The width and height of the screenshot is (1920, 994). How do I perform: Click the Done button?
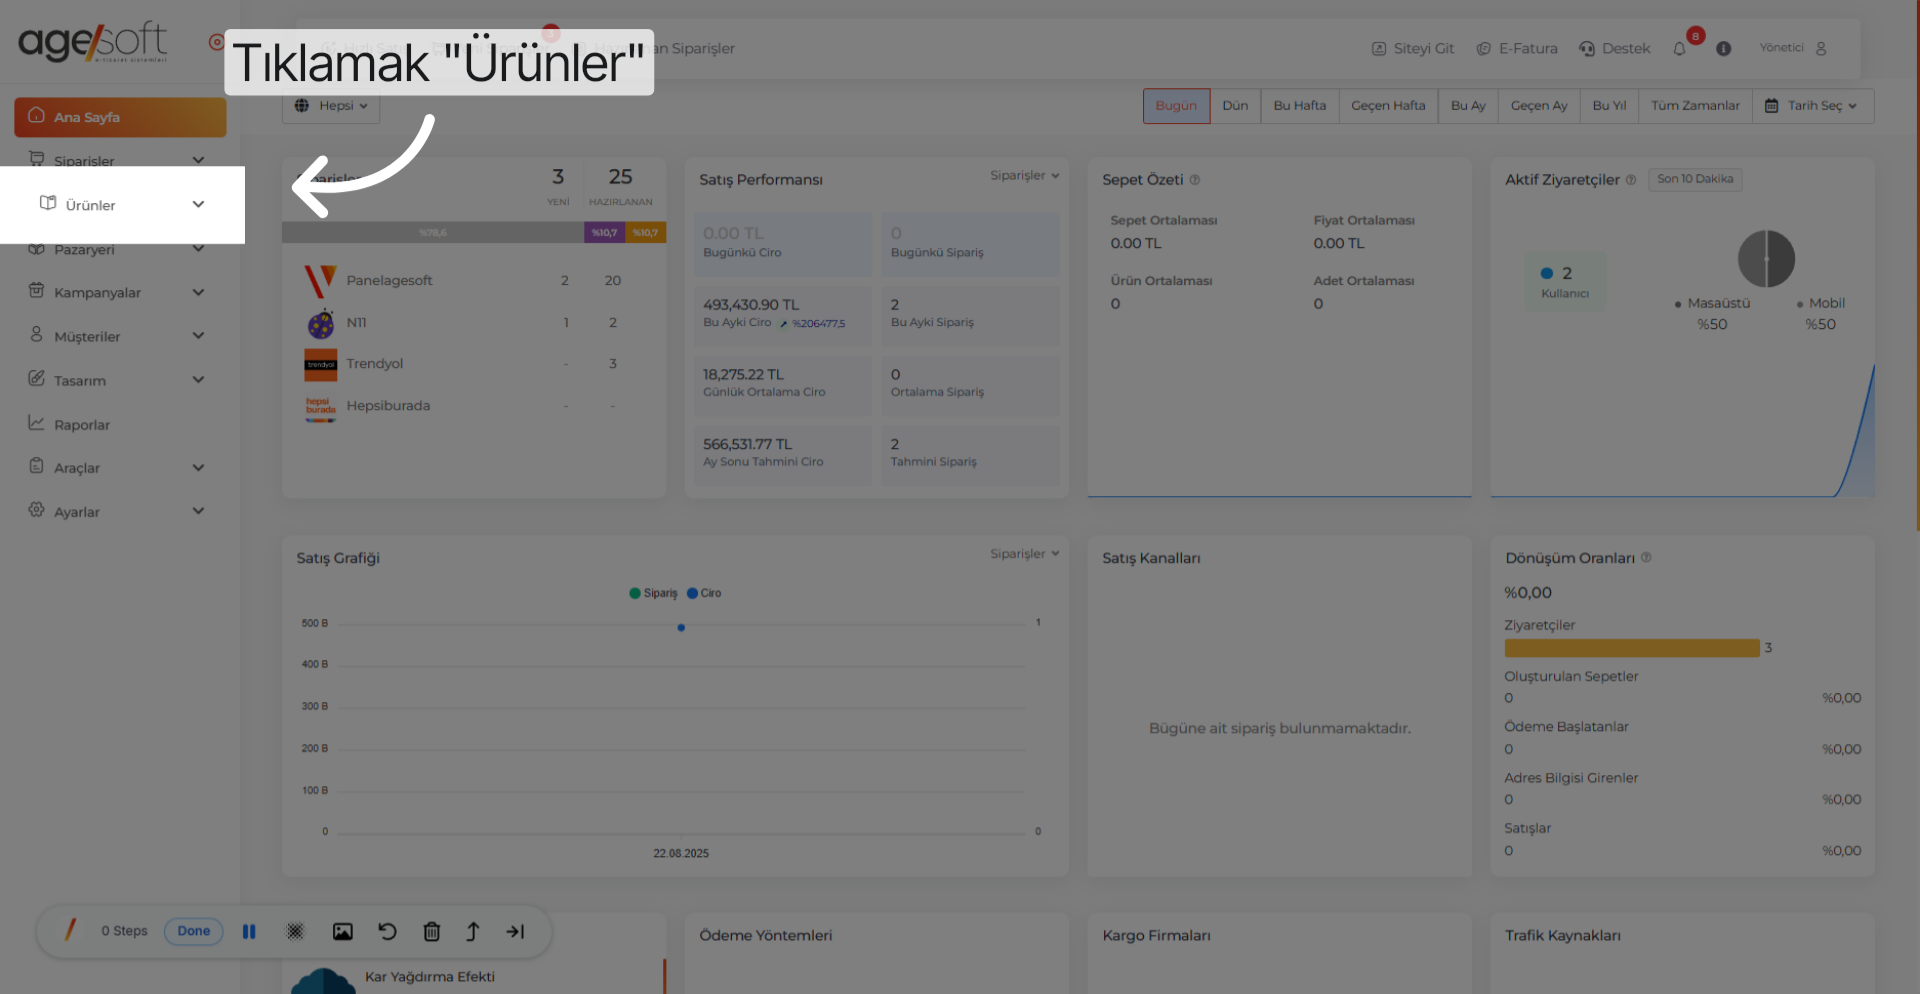(194, 931)
